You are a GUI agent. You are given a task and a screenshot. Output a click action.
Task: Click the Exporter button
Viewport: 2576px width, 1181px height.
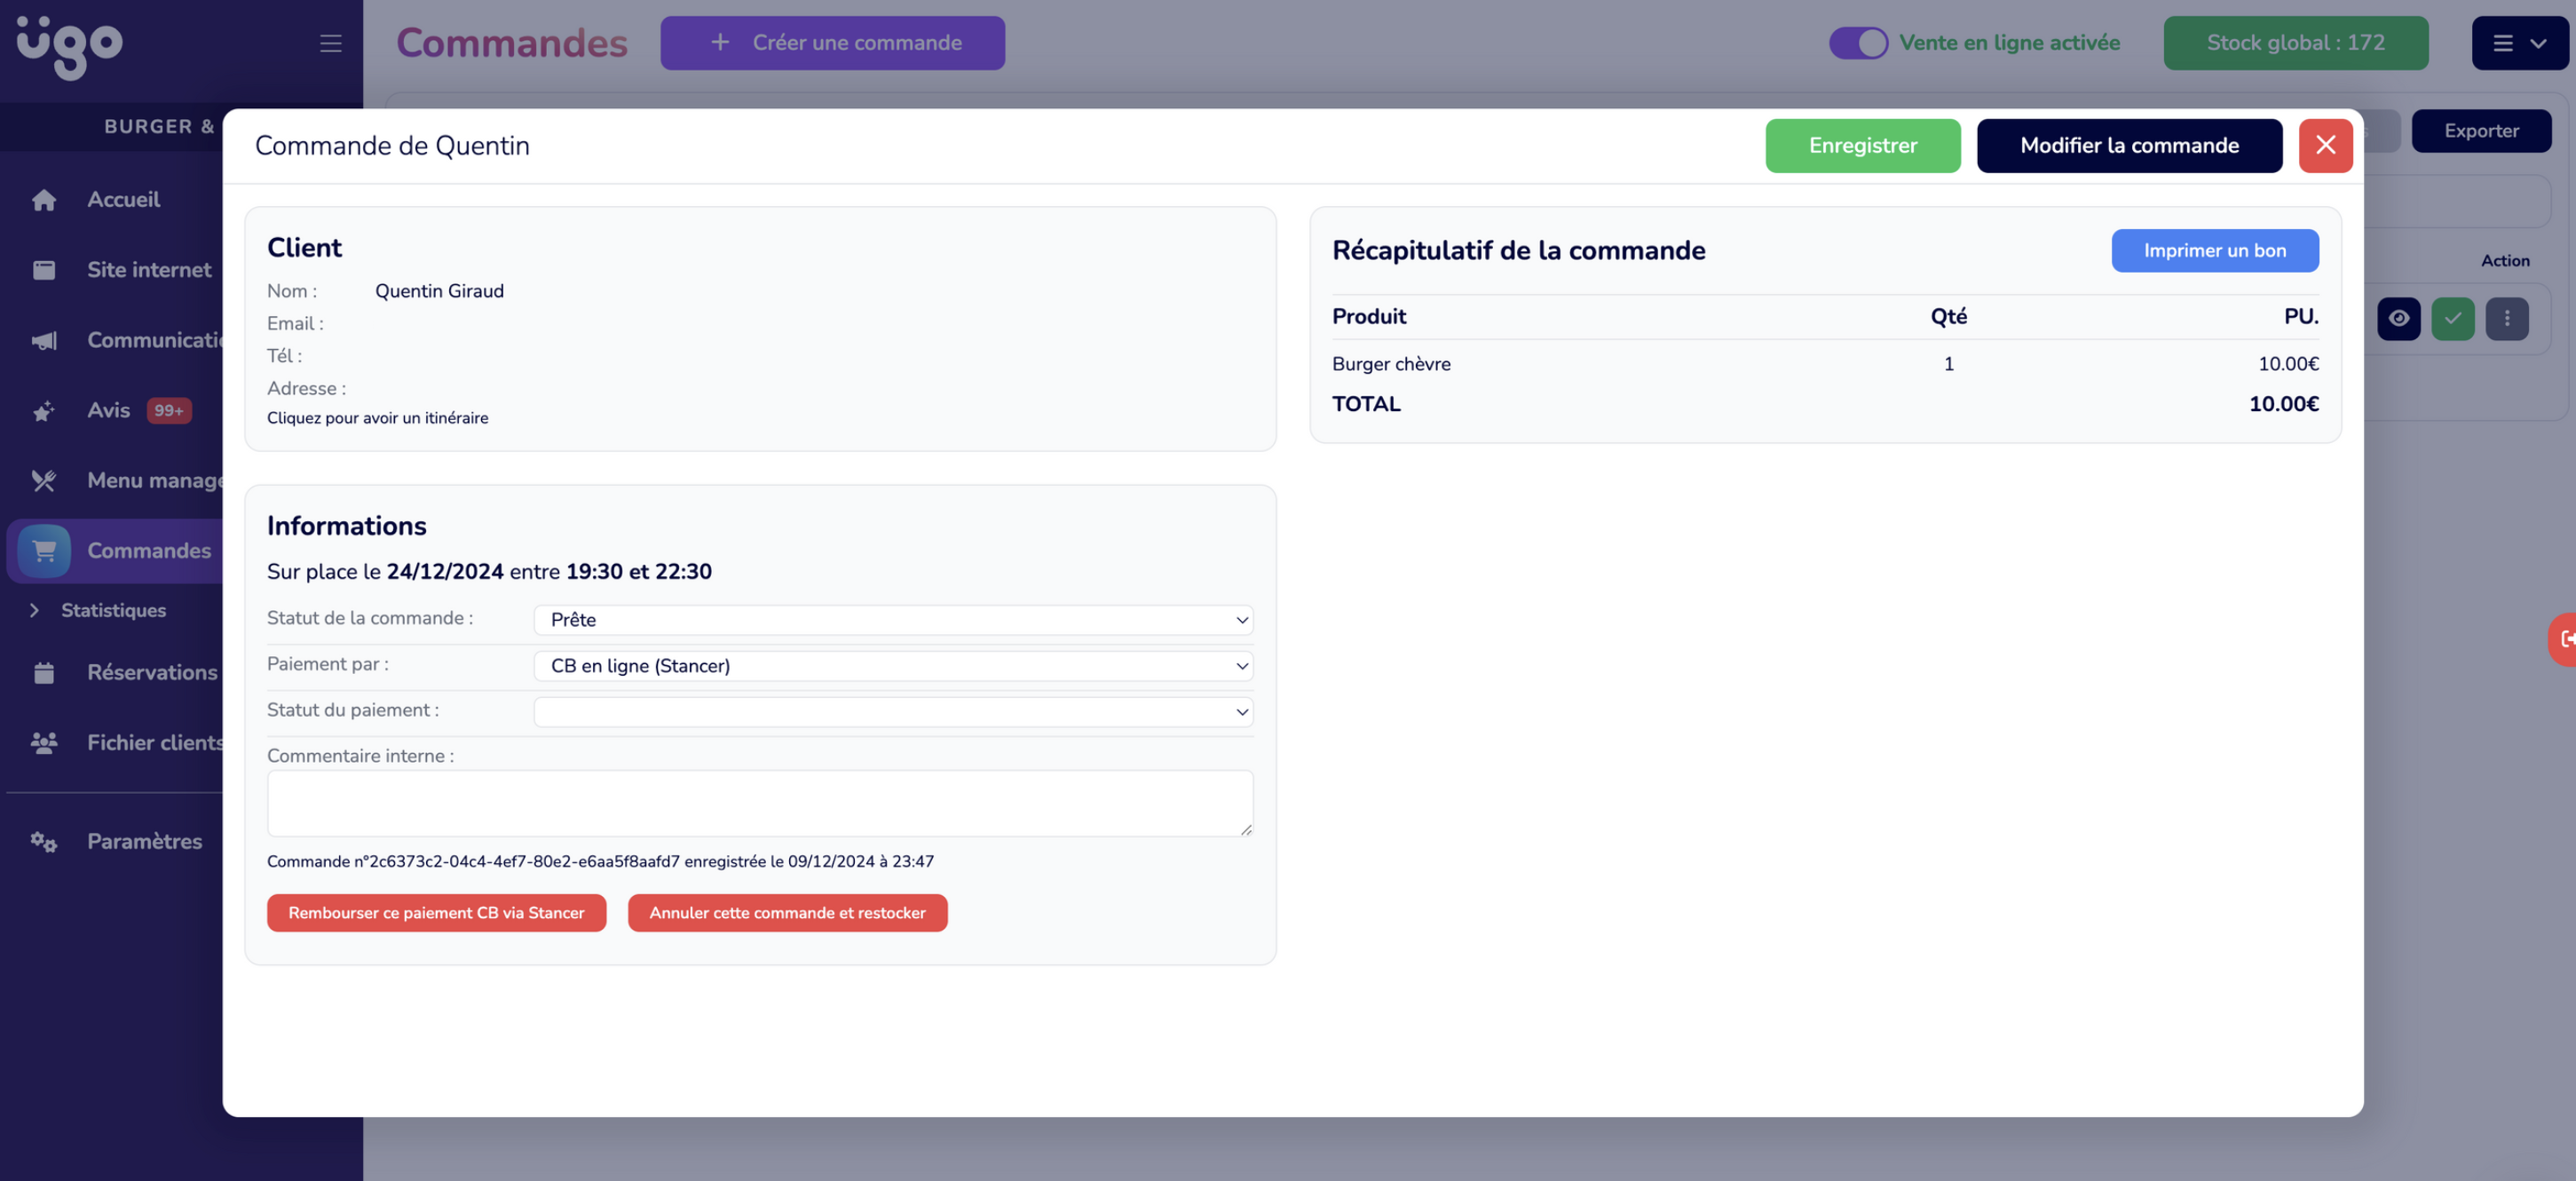(x=2481, y=131)
